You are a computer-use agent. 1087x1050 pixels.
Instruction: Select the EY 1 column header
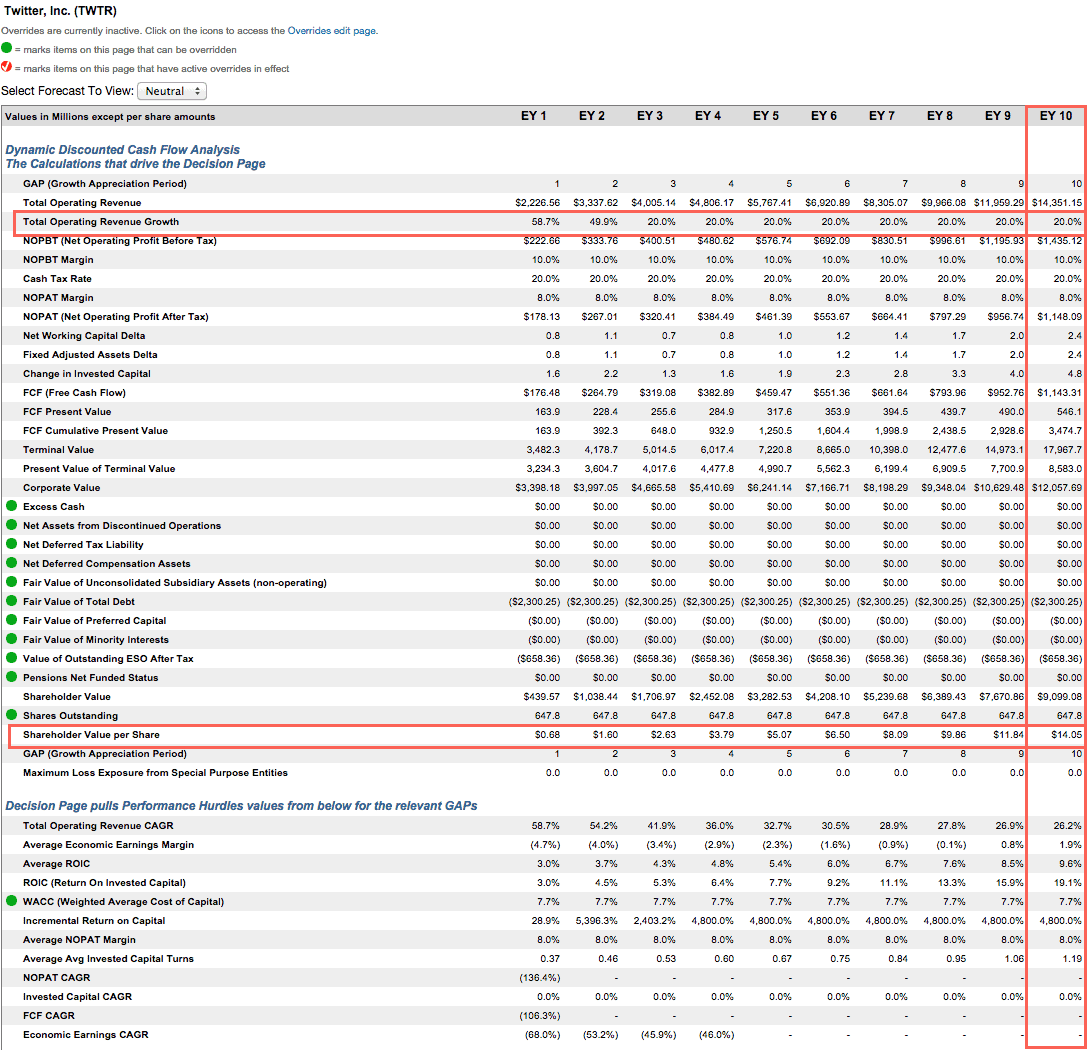pos(534,116)
